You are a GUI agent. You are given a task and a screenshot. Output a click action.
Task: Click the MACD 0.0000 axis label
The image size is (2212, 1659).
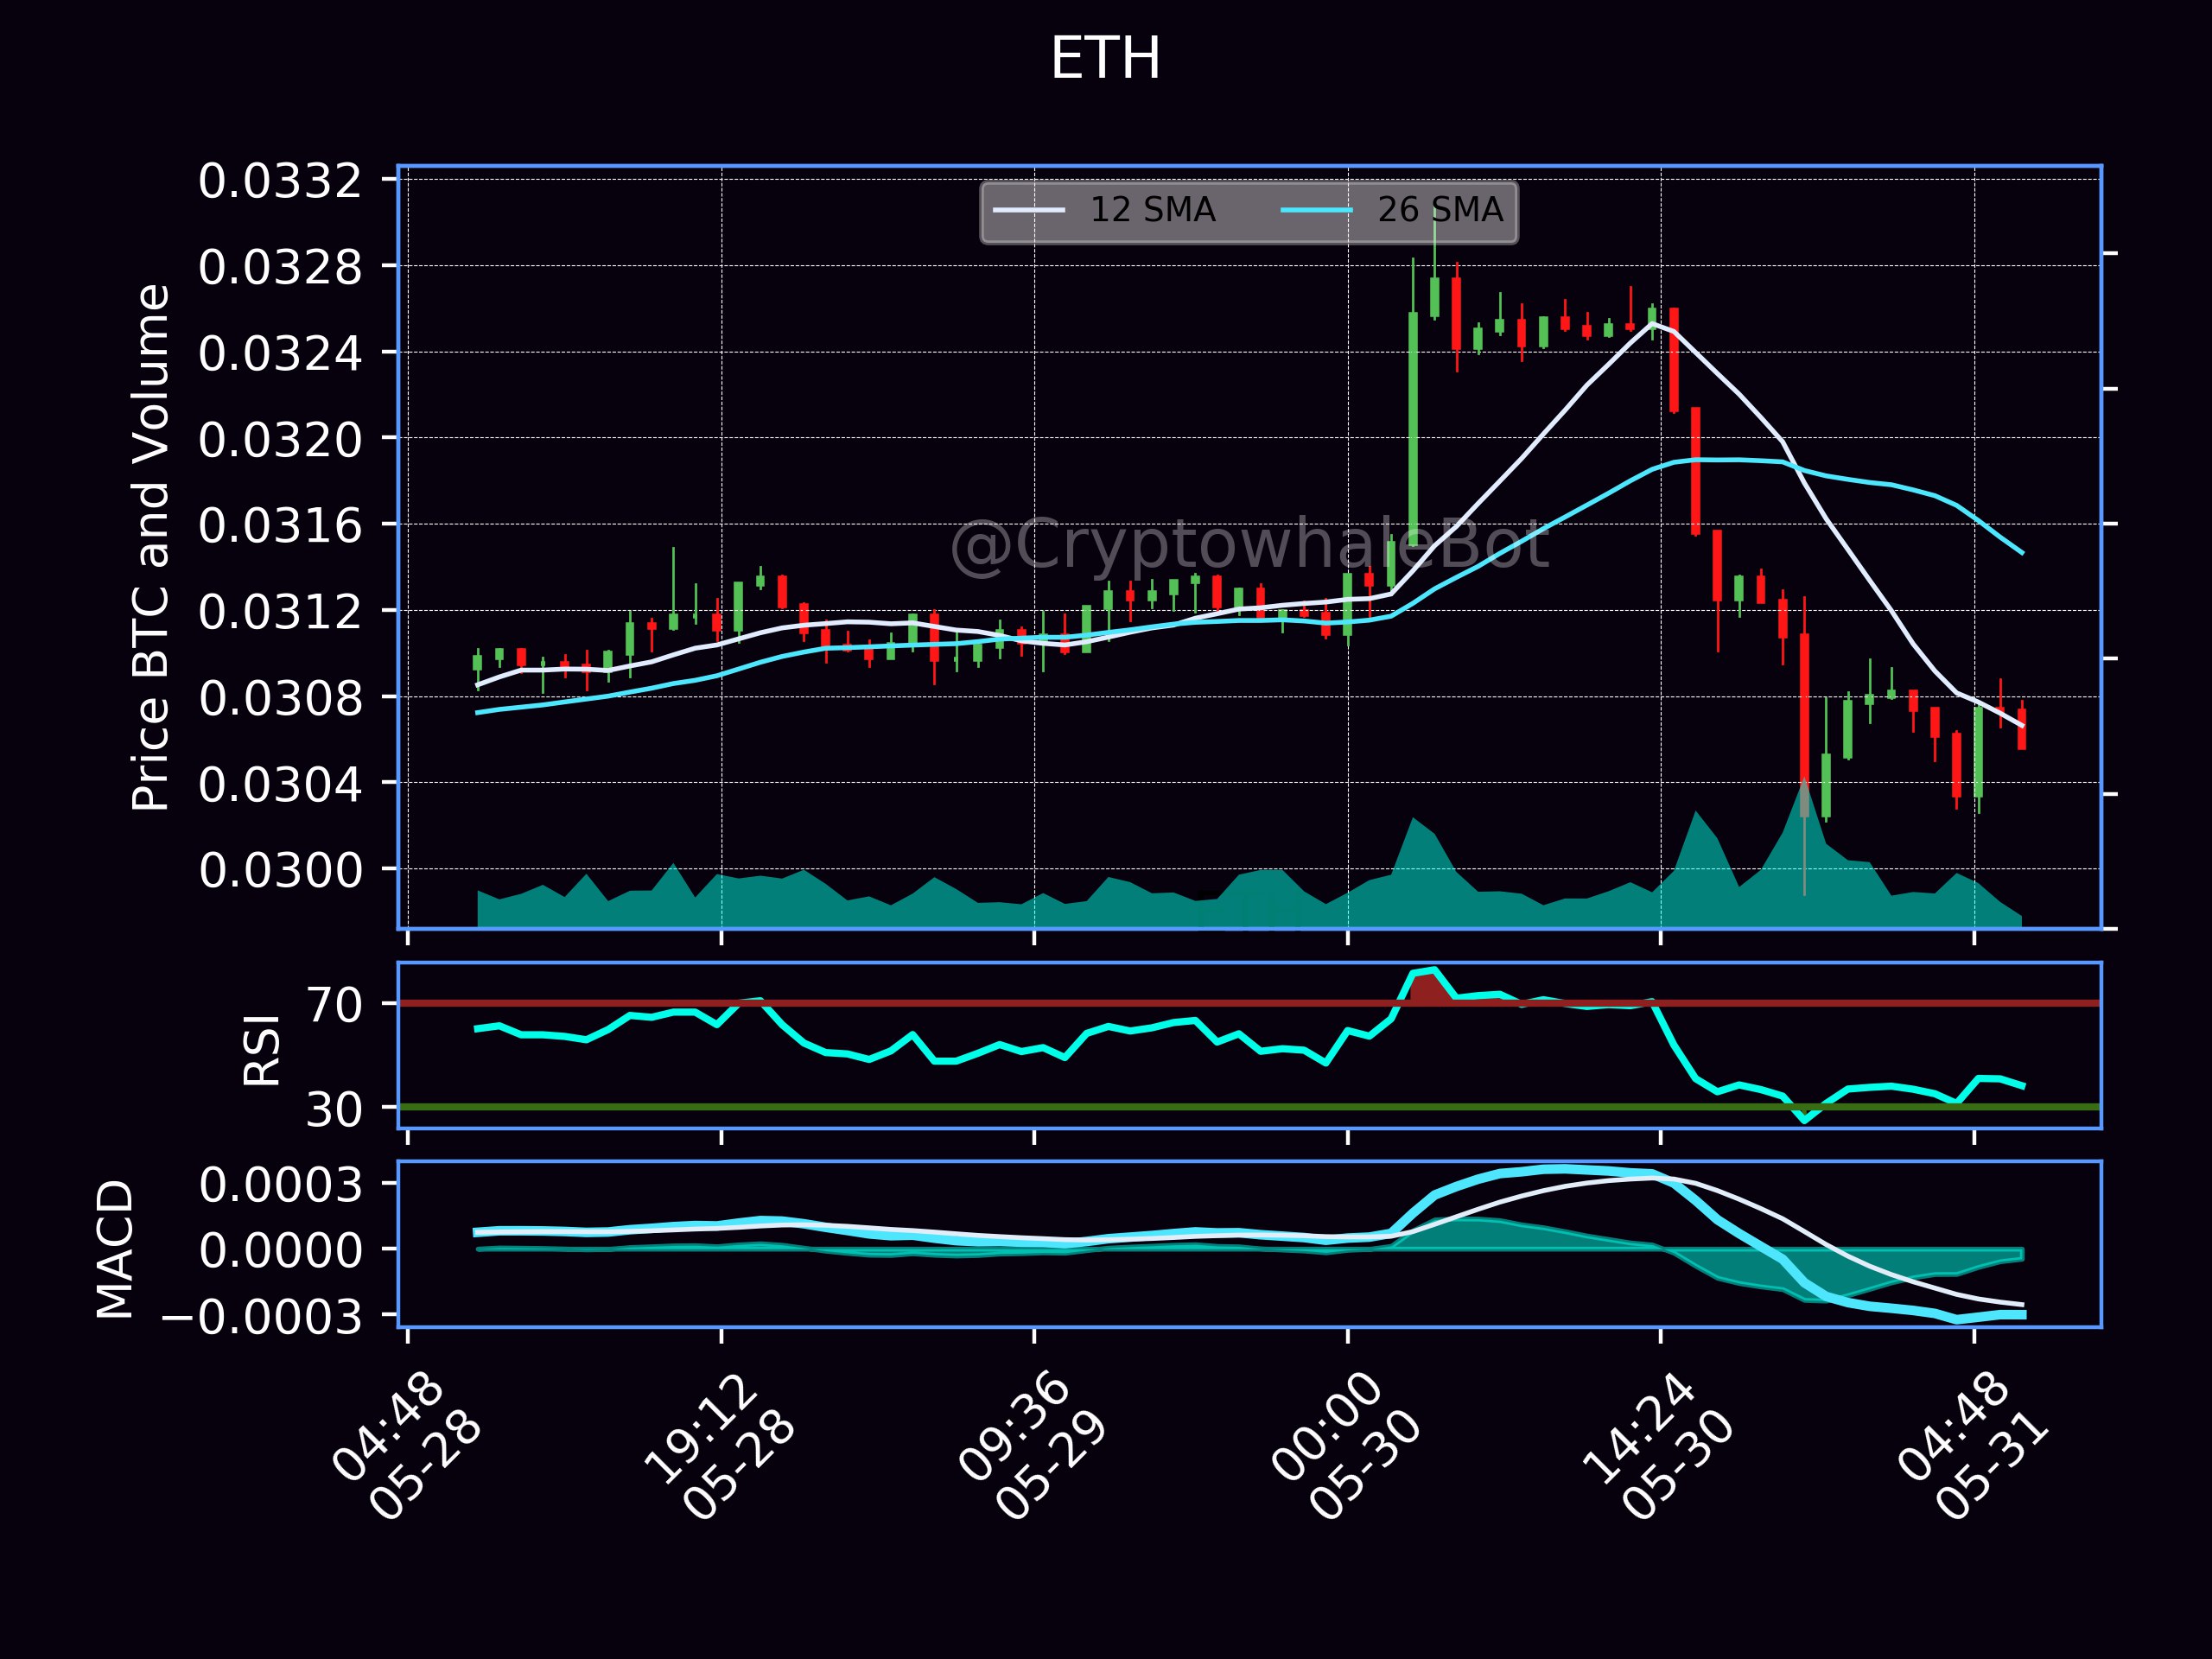tap(280, 1251)
